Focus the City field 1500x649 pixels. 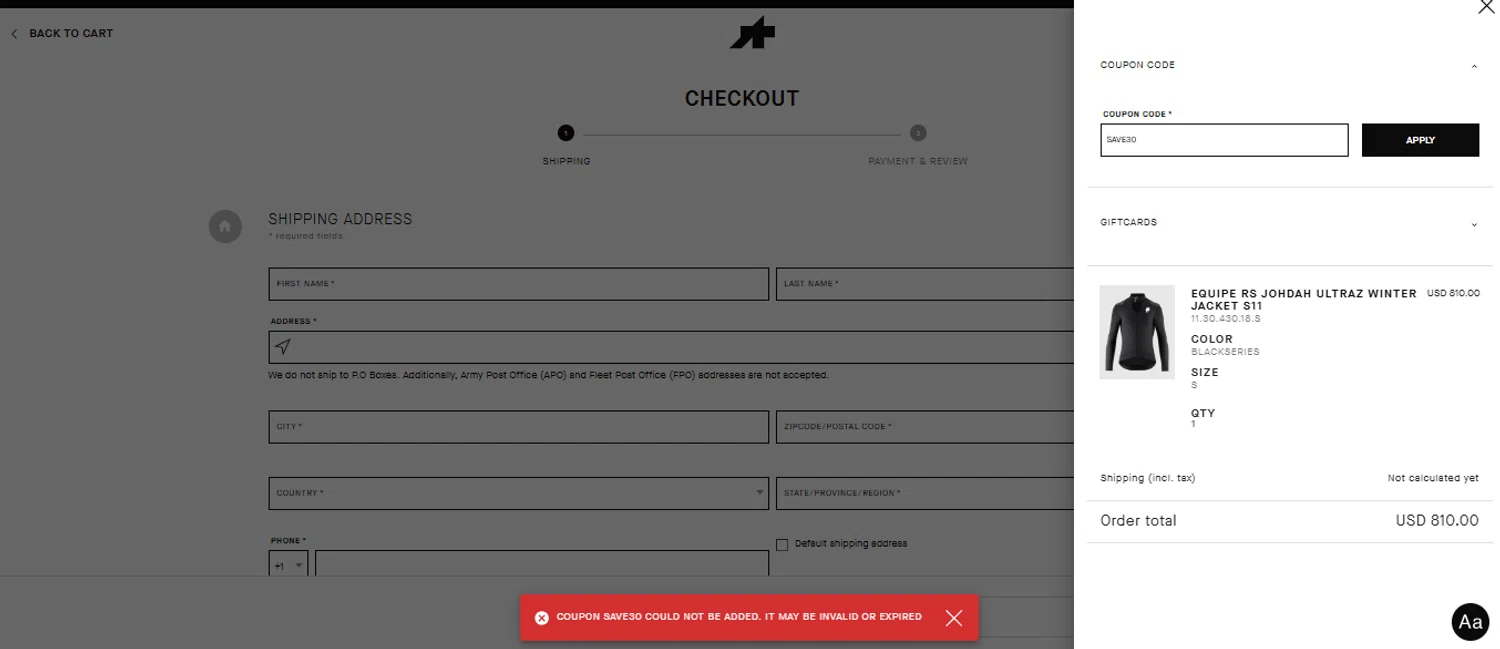pyautogui.click(x=519, y=427)
